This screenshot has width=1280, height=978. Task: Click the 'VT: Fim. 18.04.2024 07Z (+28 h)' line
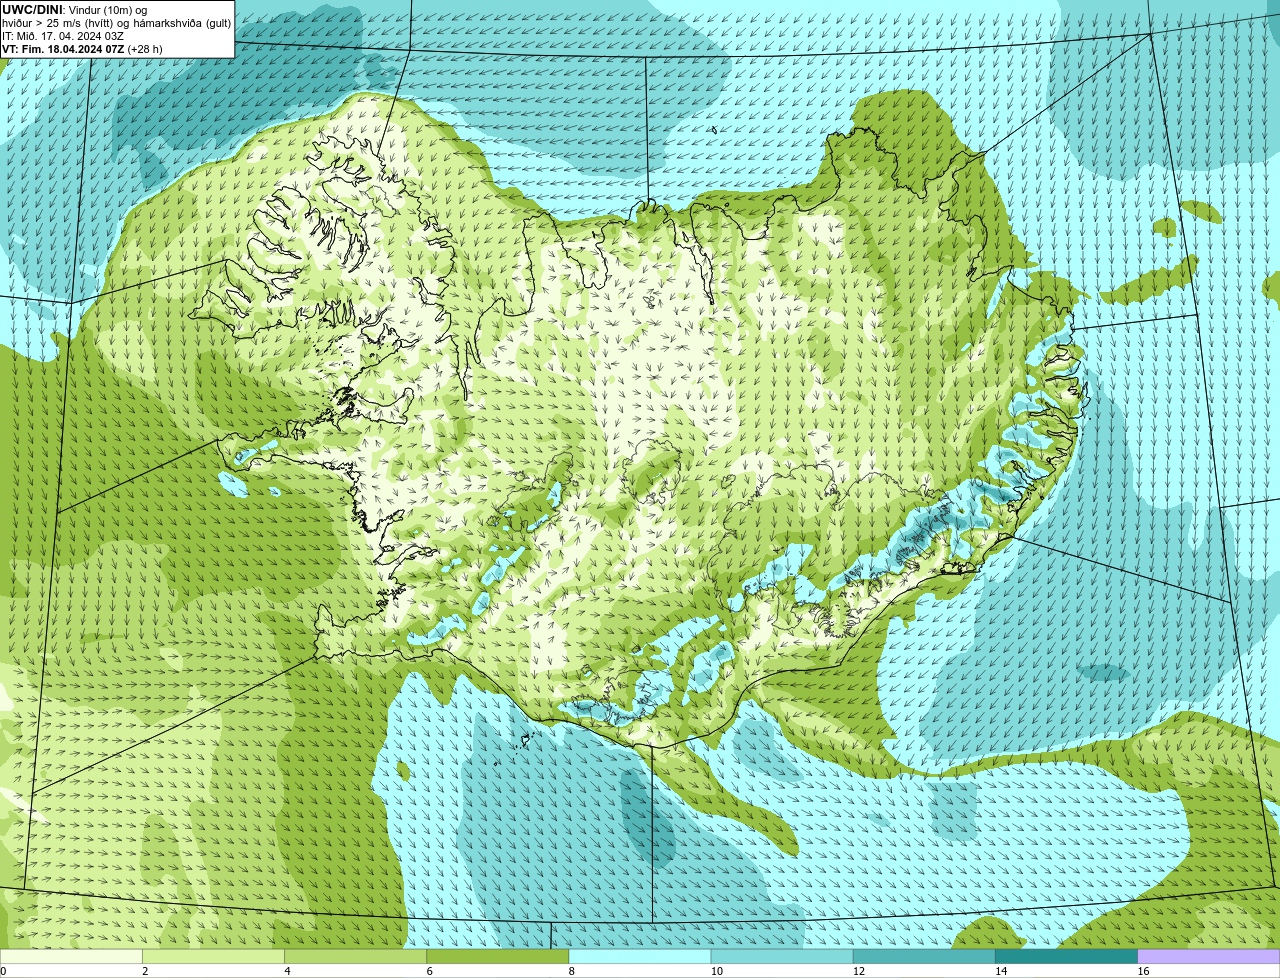[82, 49]
